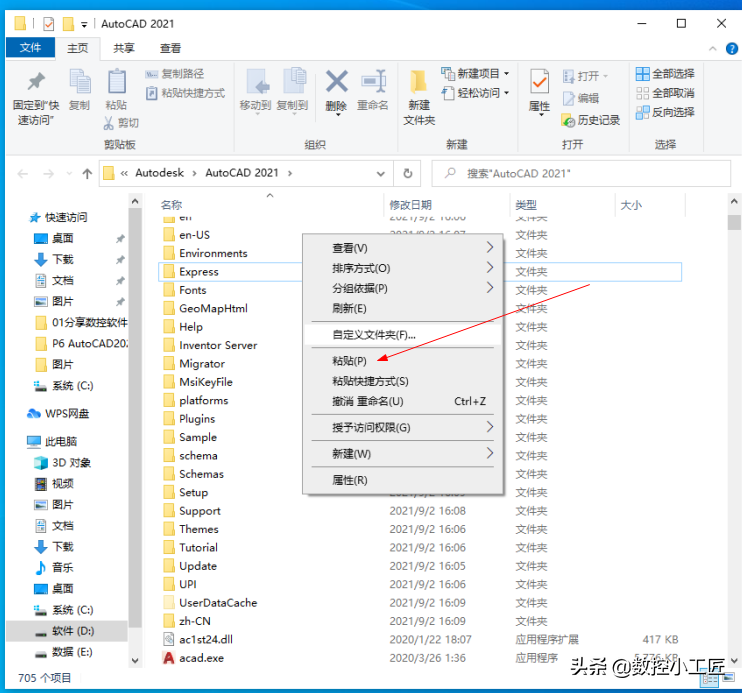The image size is (742, 693).
Task: Click the Select All (全部选择) icon
Action: [x=642, y=74]
